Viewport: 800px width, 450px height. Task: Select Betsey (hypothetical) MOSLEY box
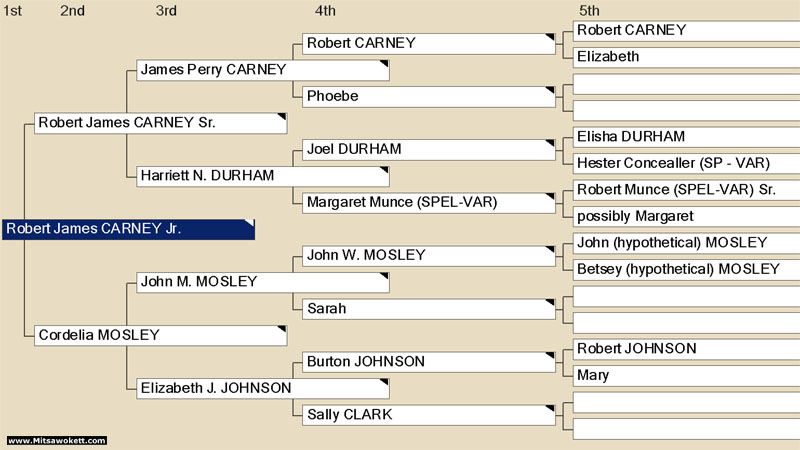pyautogui.click(x=686, y=270)
